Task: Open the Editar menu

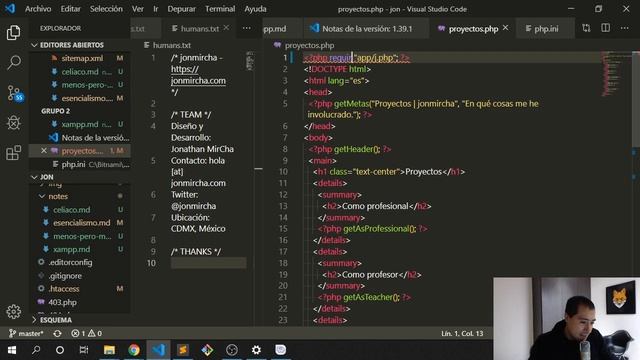Action: [70, 9]
